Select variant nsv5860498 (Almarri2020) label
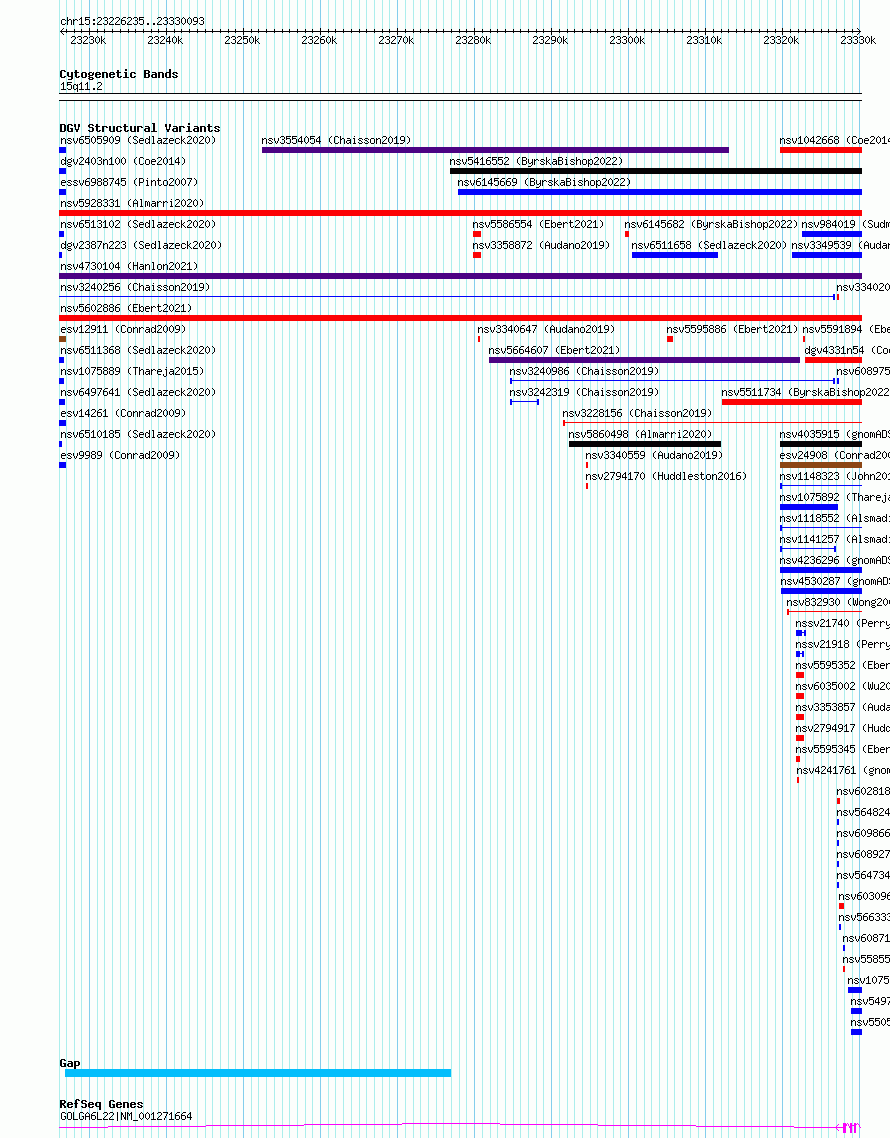This screenshot has width=890, height=1138. pyautogui.click(x=640, y=435)
